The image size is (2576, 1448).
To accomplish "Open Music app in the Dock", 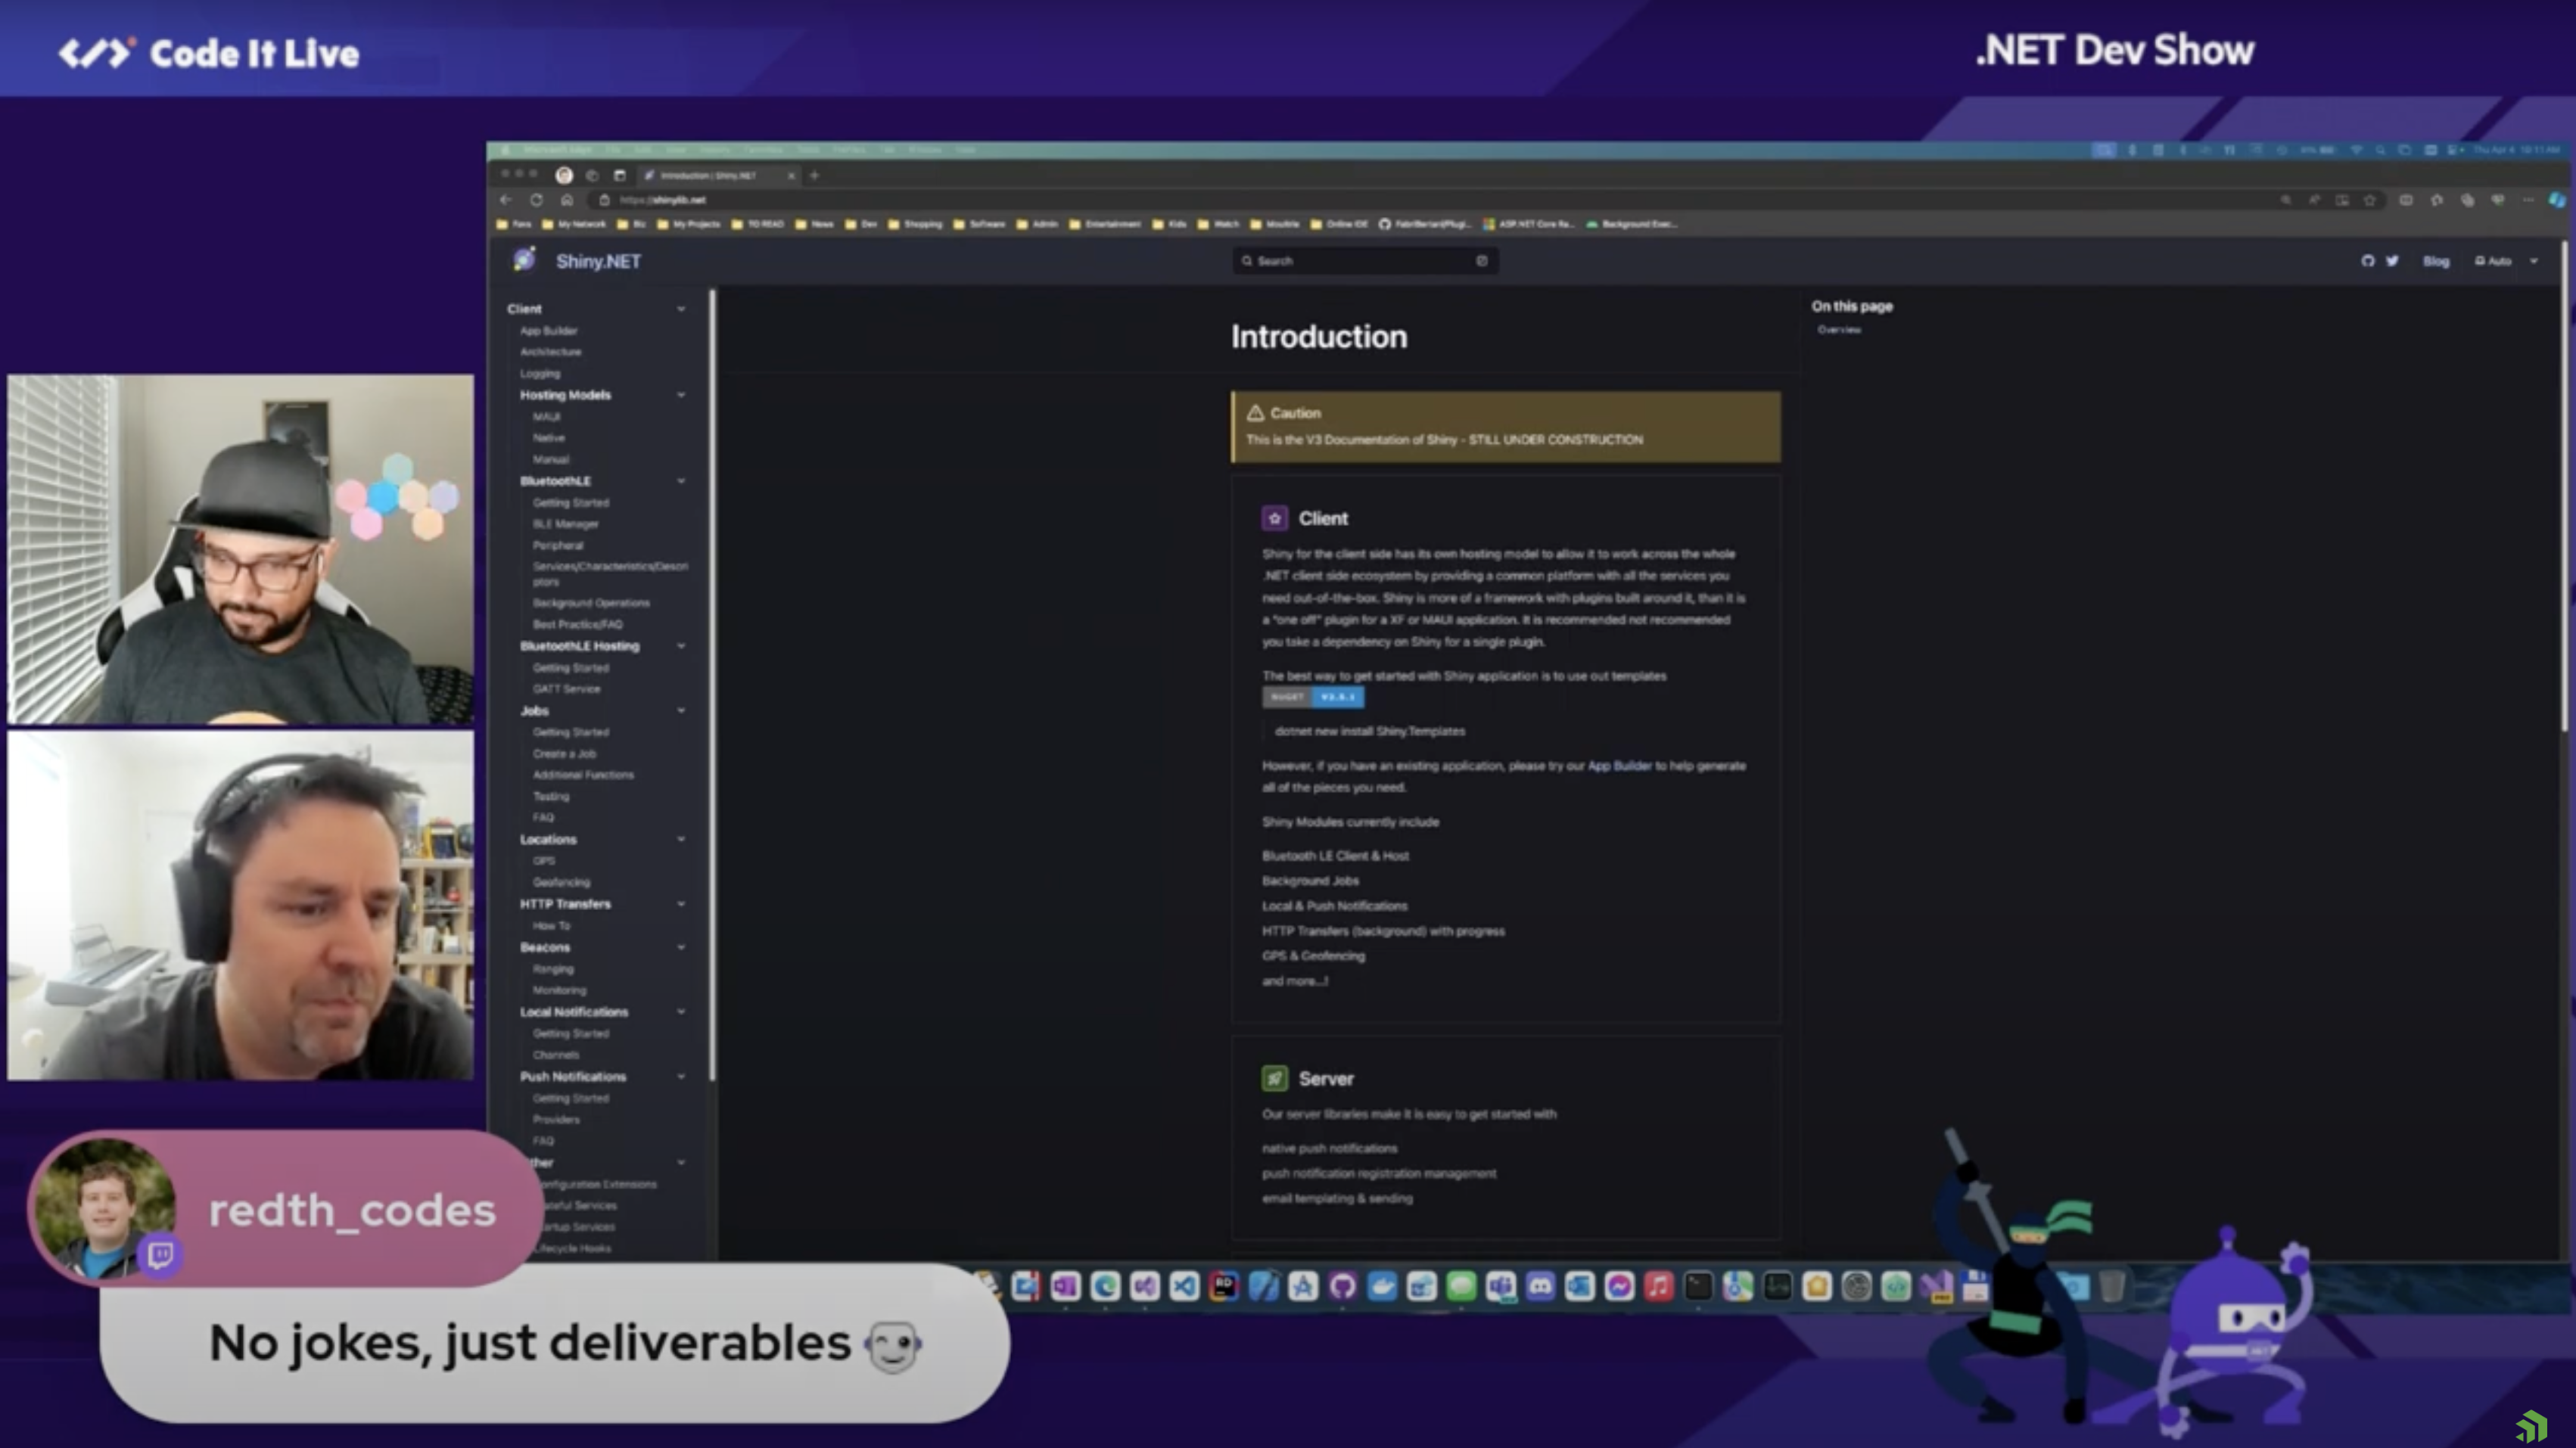I will 1659,1287.
